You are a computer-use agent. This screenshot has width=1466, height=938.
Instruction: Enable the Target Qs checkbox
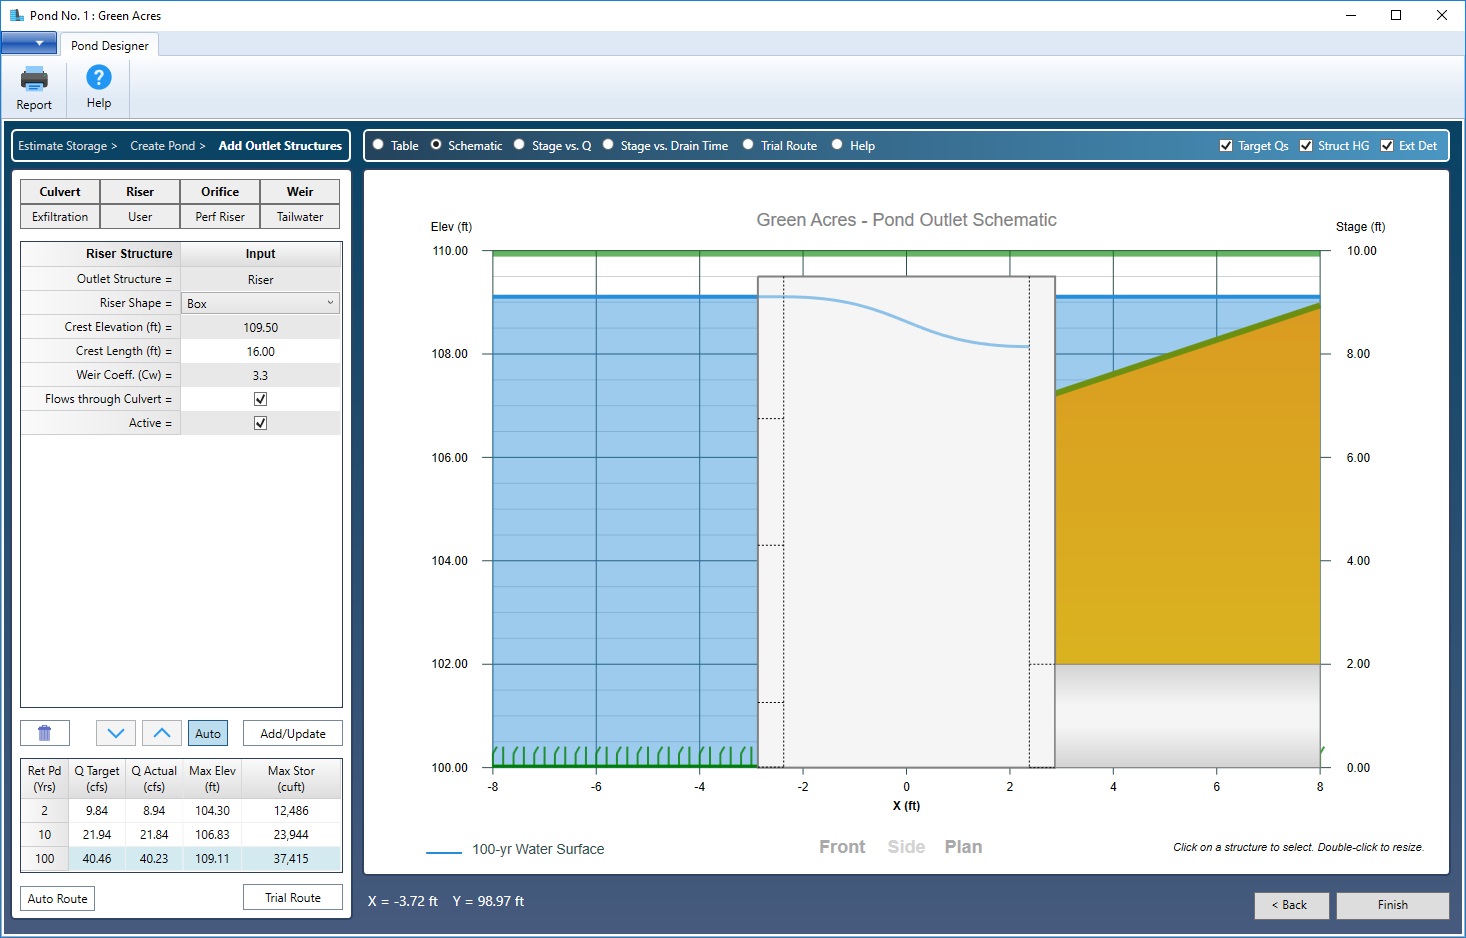click(1225, 144)
